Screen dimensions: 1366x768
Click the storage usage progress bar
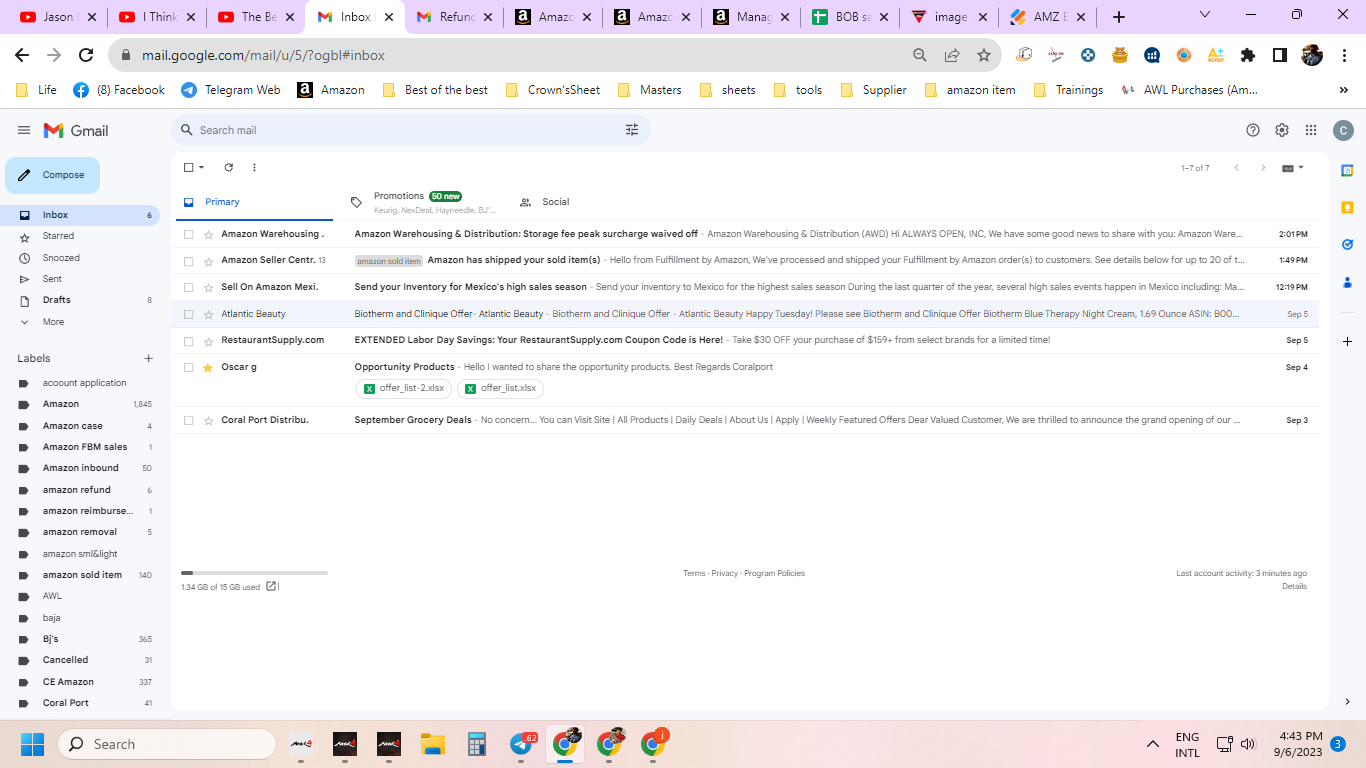pyautogui.click(x=254, y=573)
